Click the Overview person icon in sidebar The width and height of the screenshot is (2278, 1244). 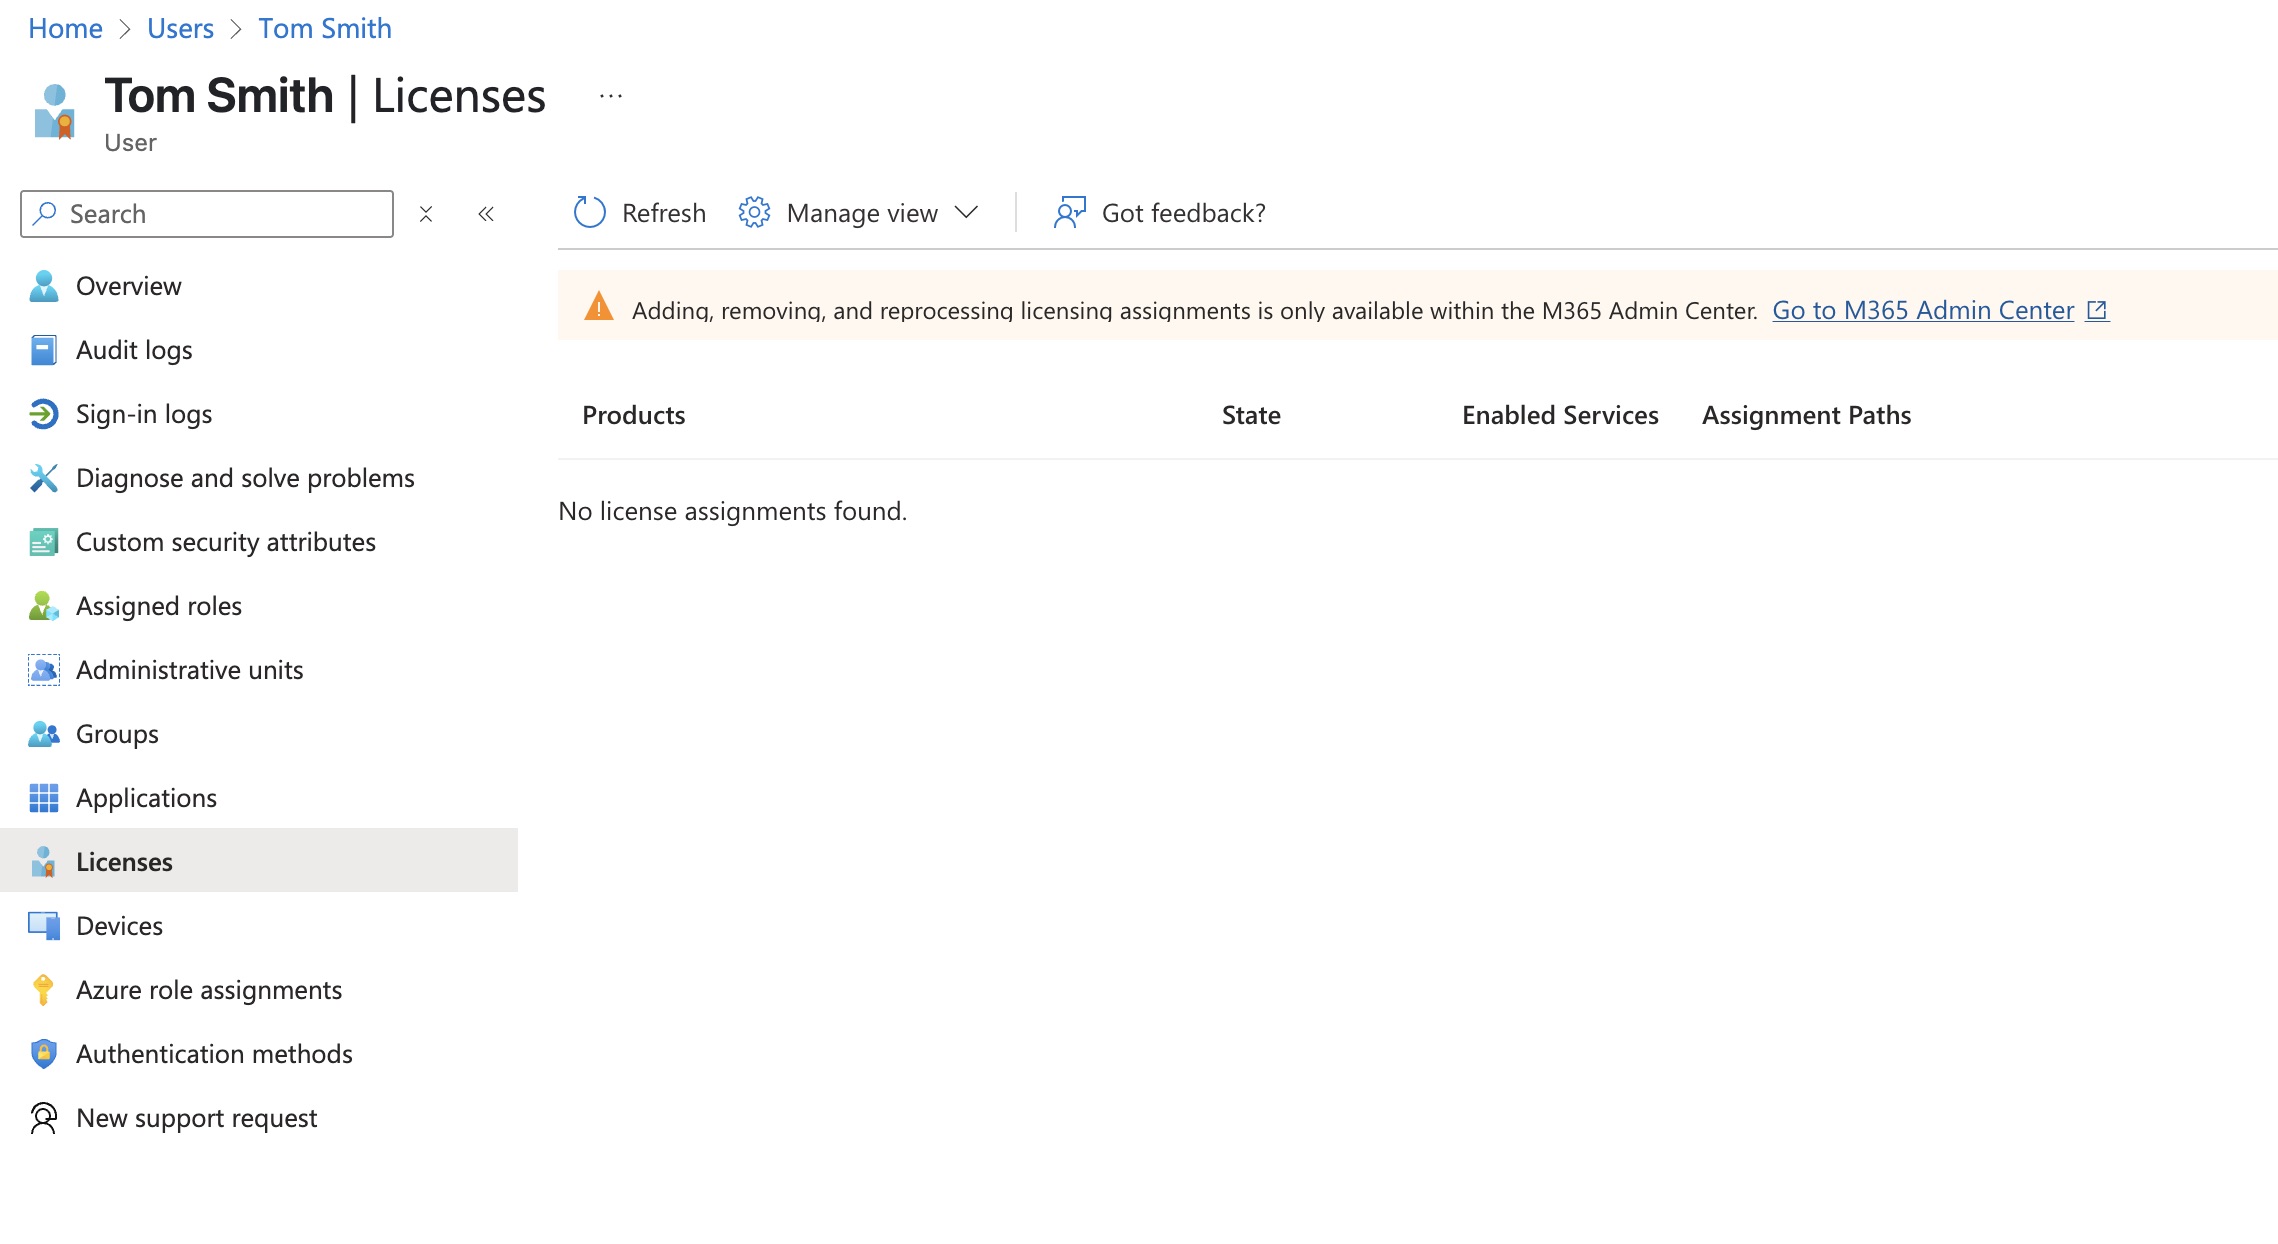point(44,286)
